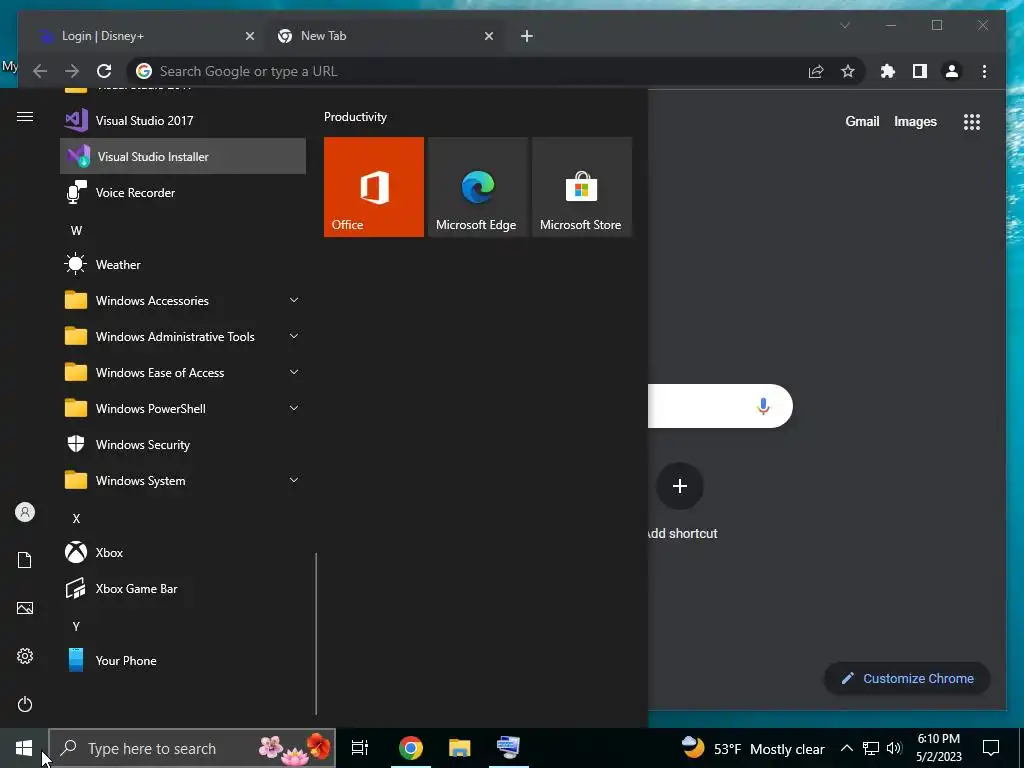Click the Productivity group title
This screenshot has height=768, width=1024.
355,117
